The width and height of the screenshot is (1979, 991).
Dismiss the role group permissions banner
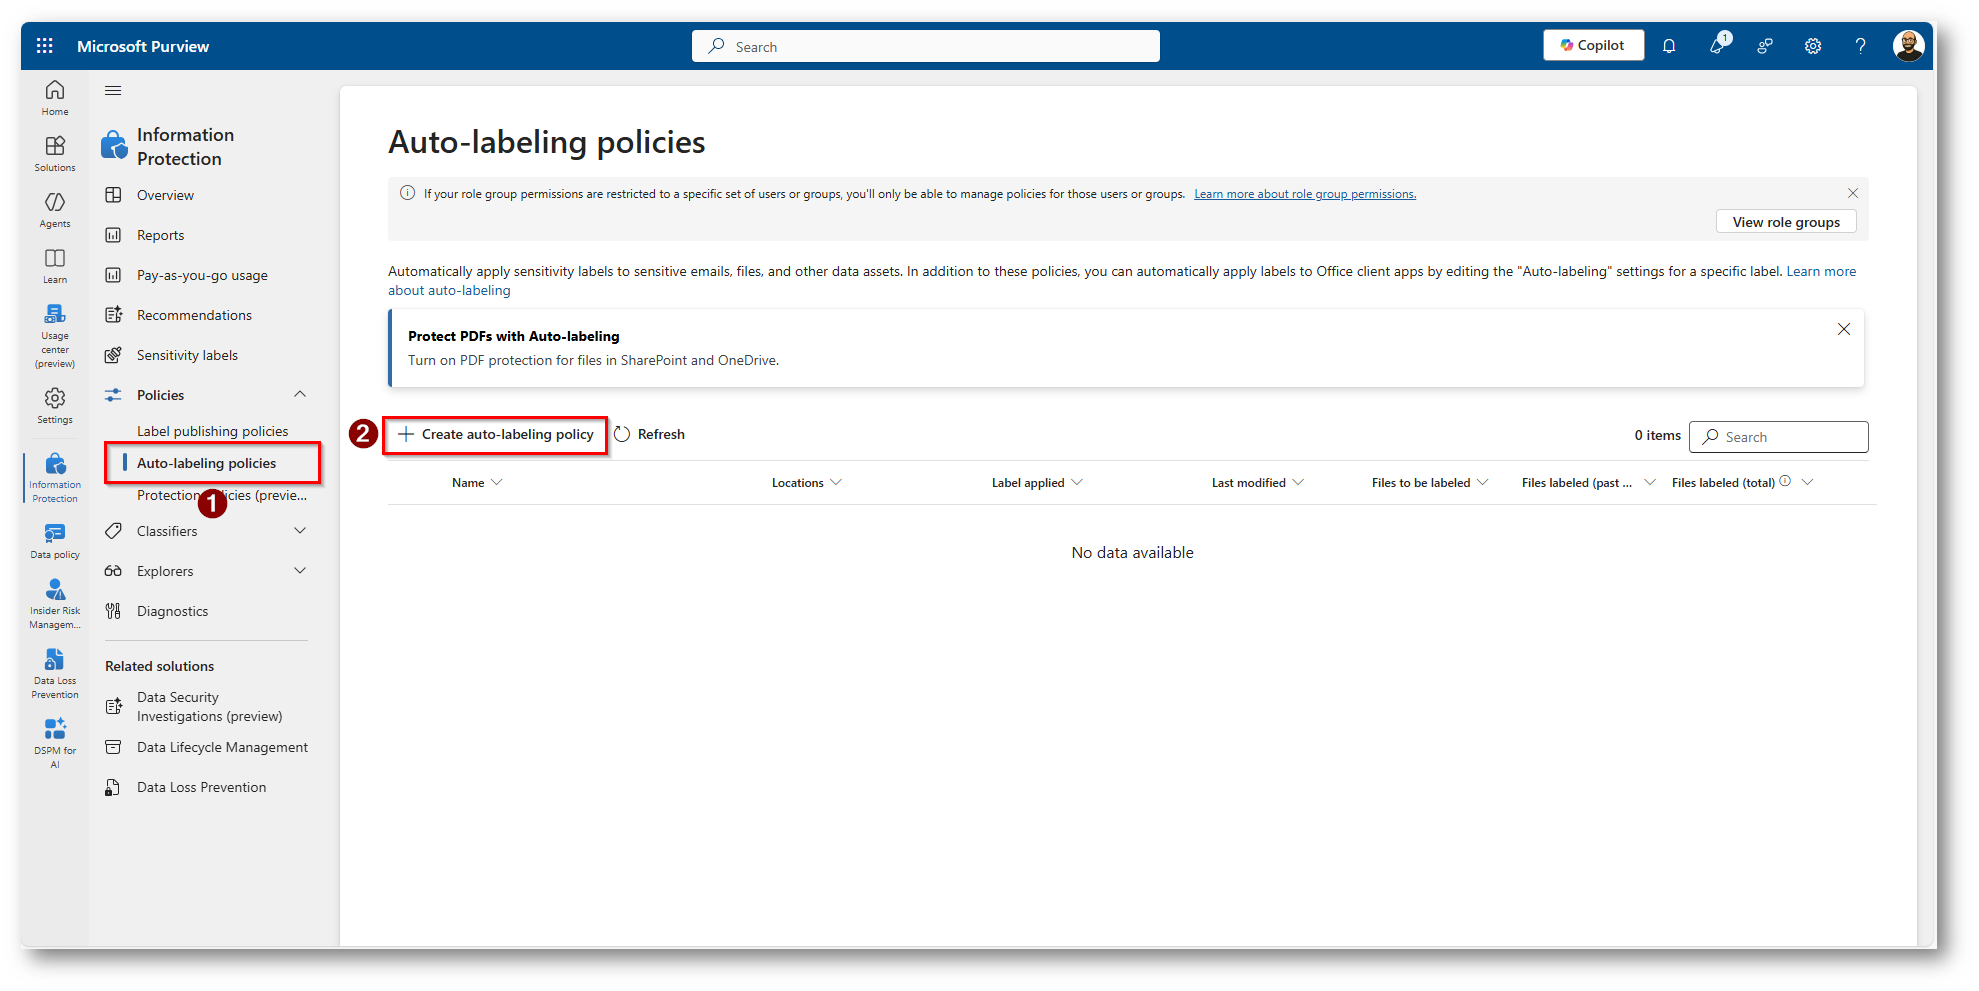[x=1853, y=193]
